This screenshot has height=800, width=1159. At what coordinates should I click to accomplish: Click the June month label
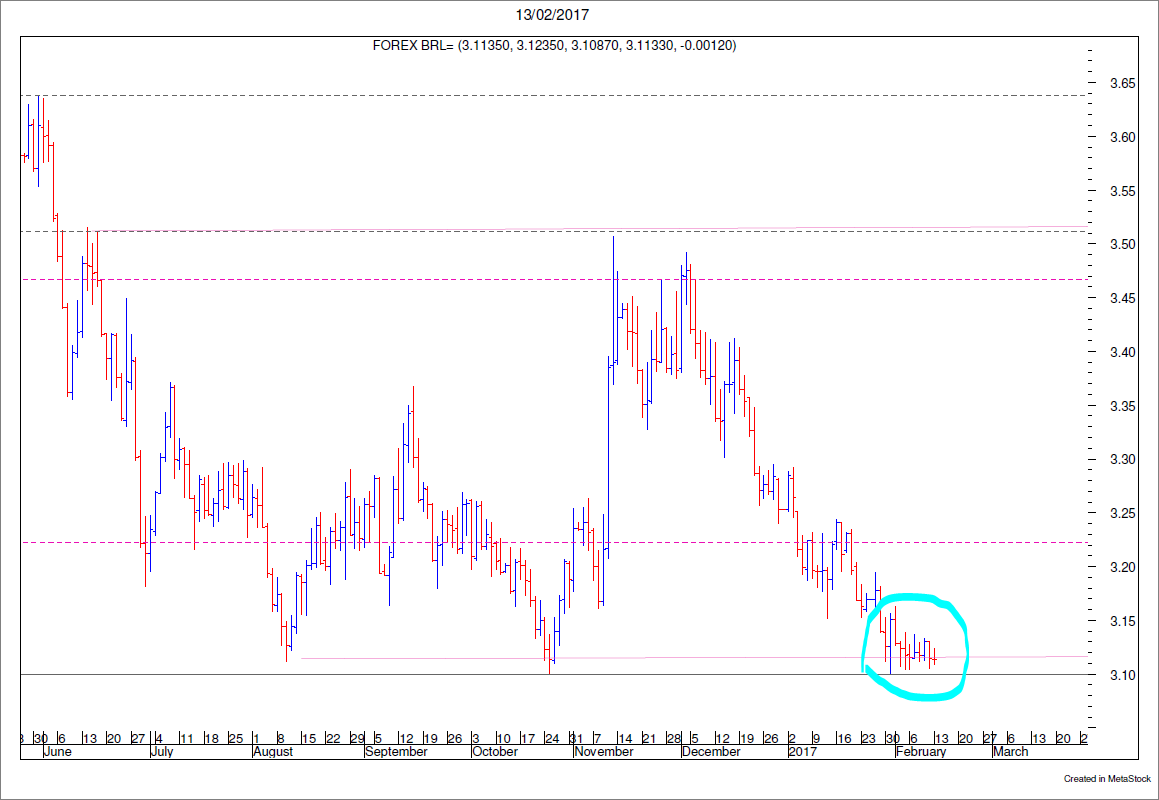click(58, 752)
